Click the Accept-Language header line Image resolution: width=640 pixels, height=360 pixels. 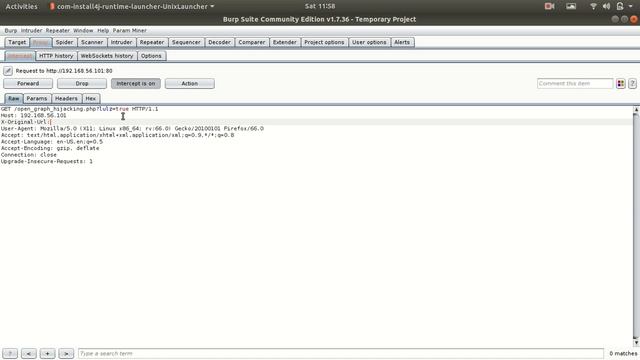52,142
